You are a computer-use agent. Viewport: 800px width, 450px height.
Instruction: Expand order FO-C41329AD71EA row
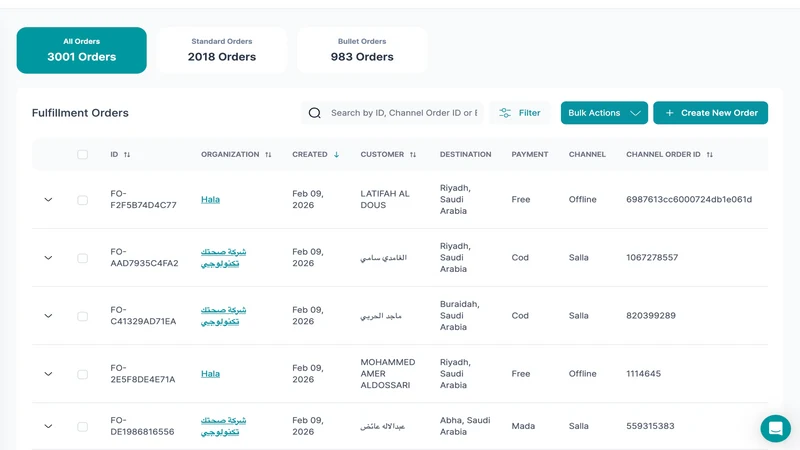pos(48,316)
